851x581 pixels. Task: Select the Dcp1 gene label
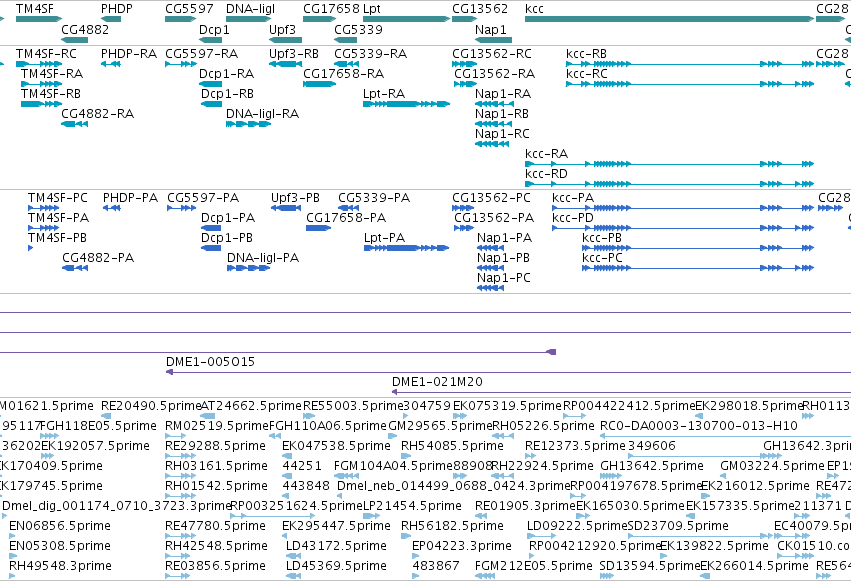[x=214, y=30]
